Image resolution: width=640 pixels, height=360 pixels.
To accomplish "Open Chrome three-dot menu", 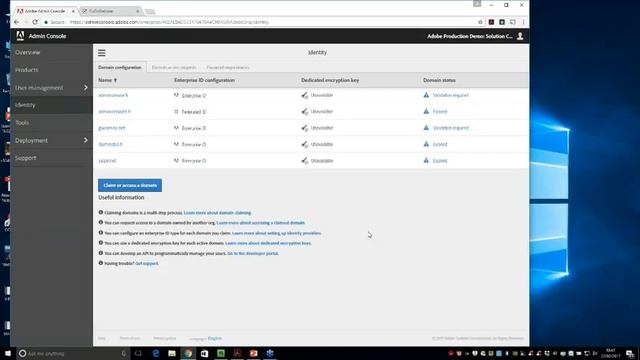I will click(523, 22).
